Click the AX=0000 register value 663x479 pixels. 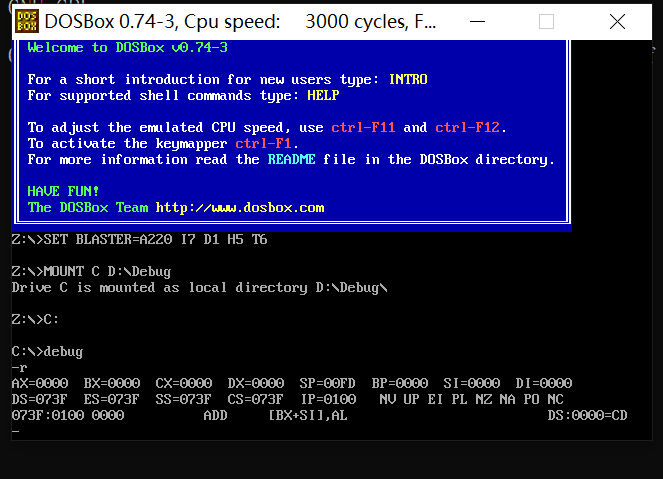point(40,383)
